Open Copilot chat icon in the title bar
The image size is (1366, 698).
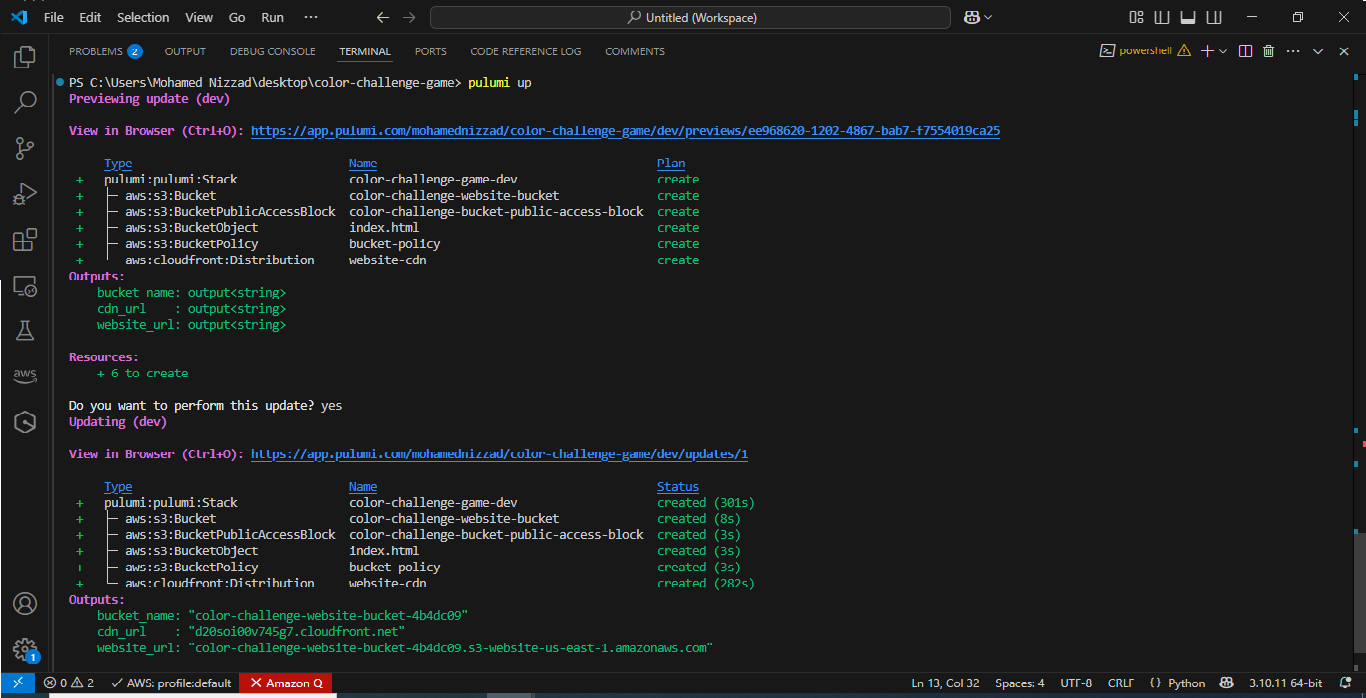(x=971, y=17)
